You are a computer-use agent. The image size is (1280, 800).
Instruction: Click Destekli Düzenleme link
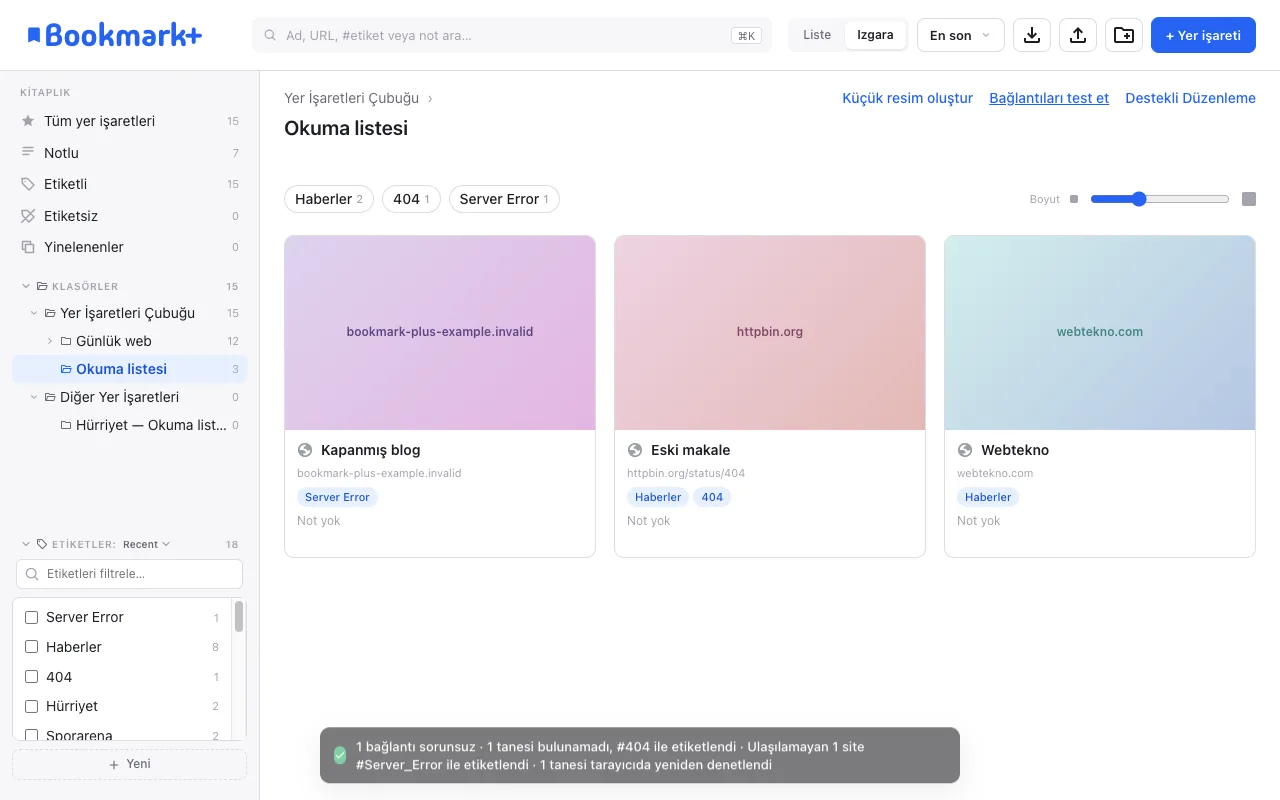click(x=1190, y=98)
